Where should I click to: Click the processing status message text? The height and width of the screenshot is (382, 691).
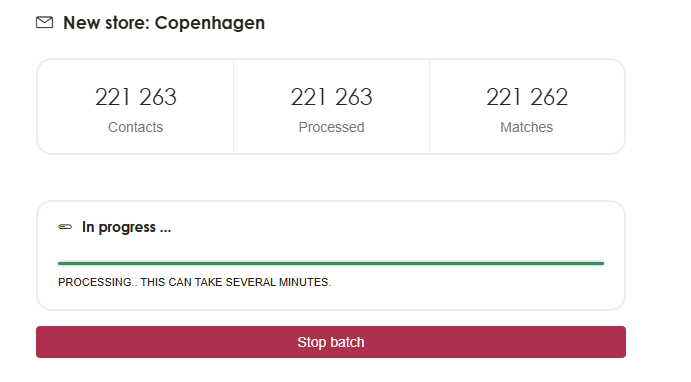(194, 282)
